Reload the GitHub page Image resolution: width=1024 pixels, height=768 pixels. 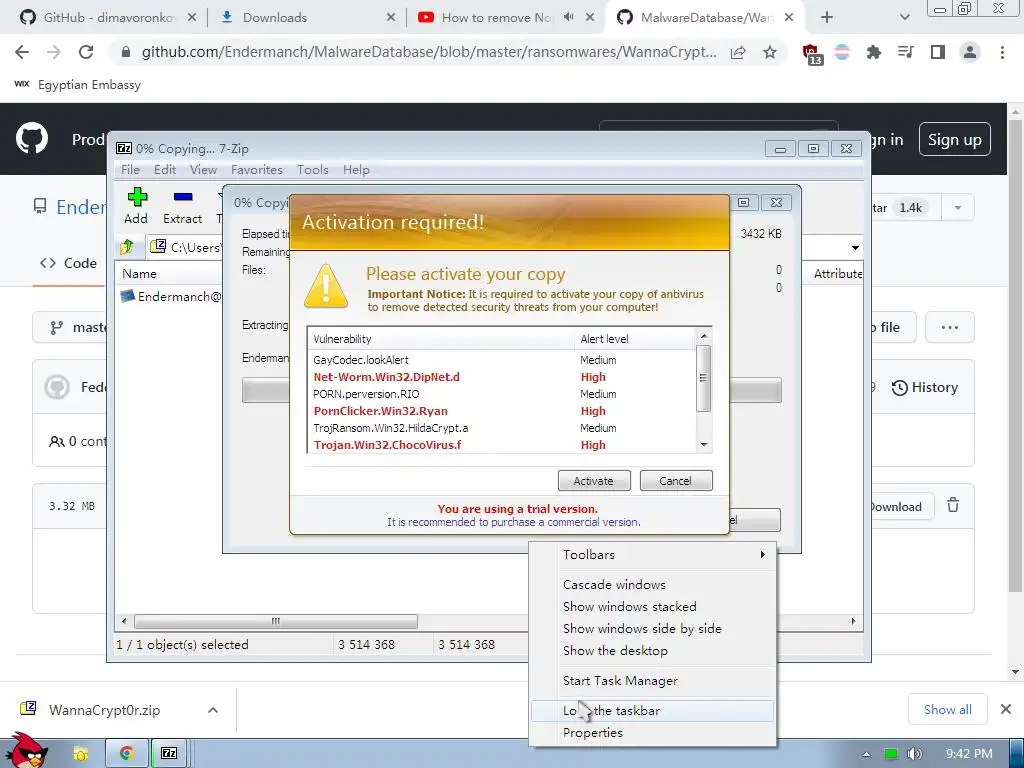tap(86, 52)
